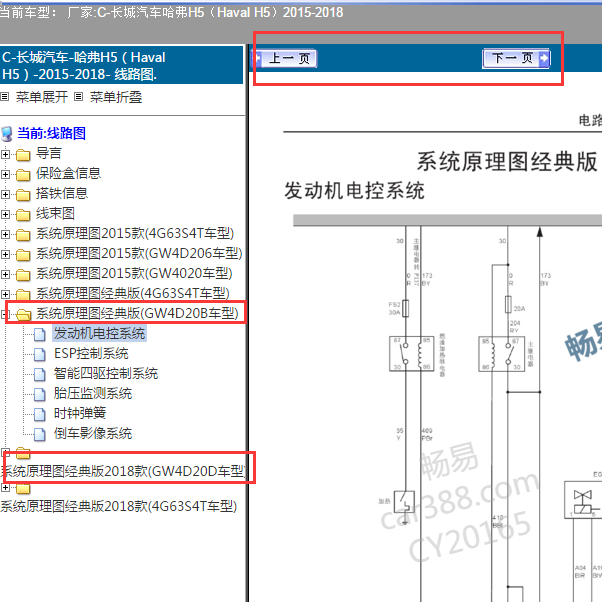Open the 保险盒信息 tree item

coord(68,173)
